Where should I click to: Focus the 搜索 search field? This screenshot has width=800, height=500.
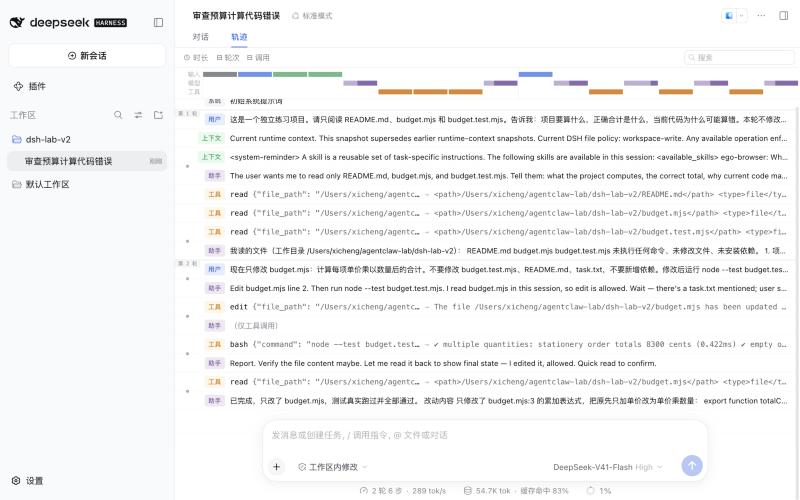739,58
